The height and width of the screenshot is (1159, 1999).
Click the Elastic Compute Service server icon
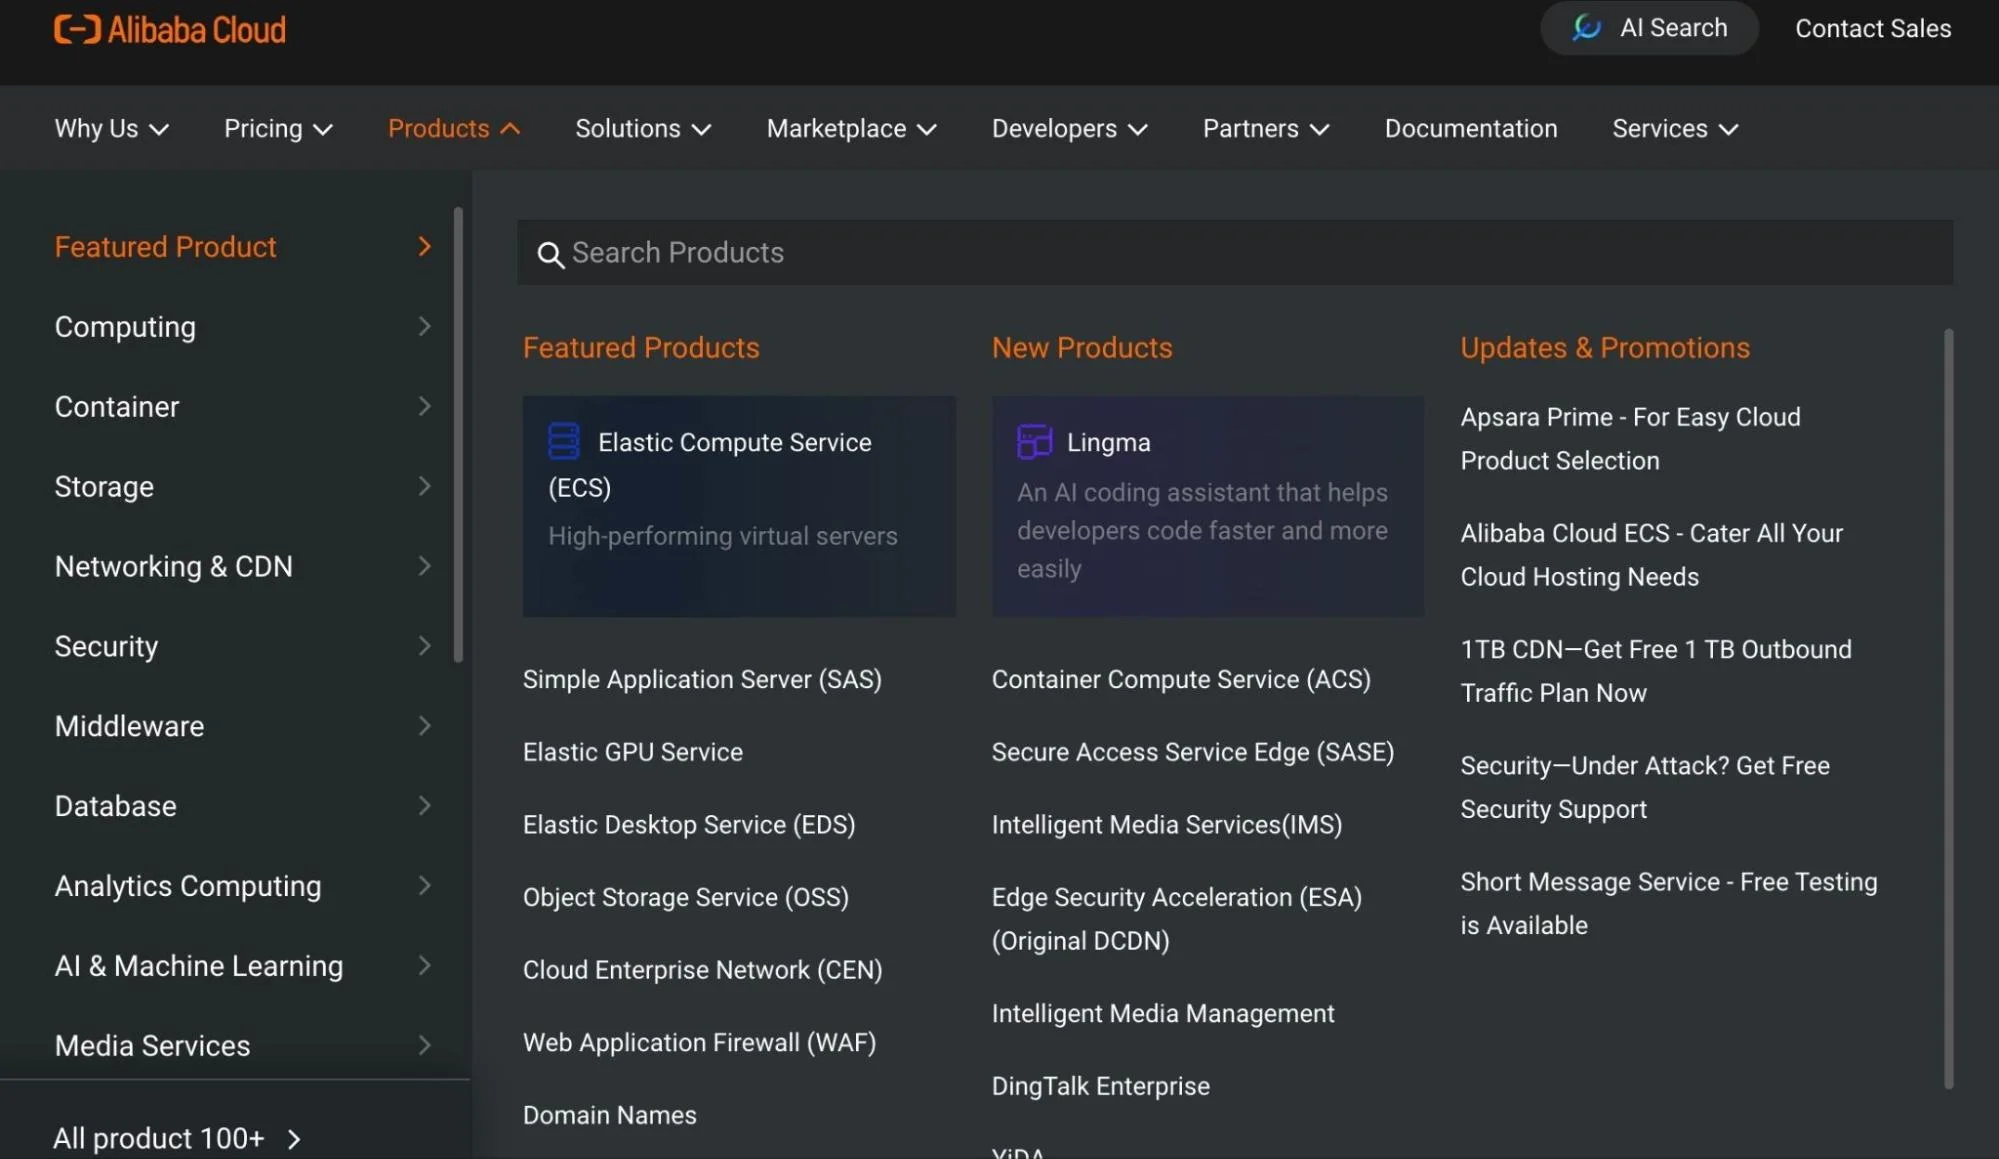tap(564, 441)
